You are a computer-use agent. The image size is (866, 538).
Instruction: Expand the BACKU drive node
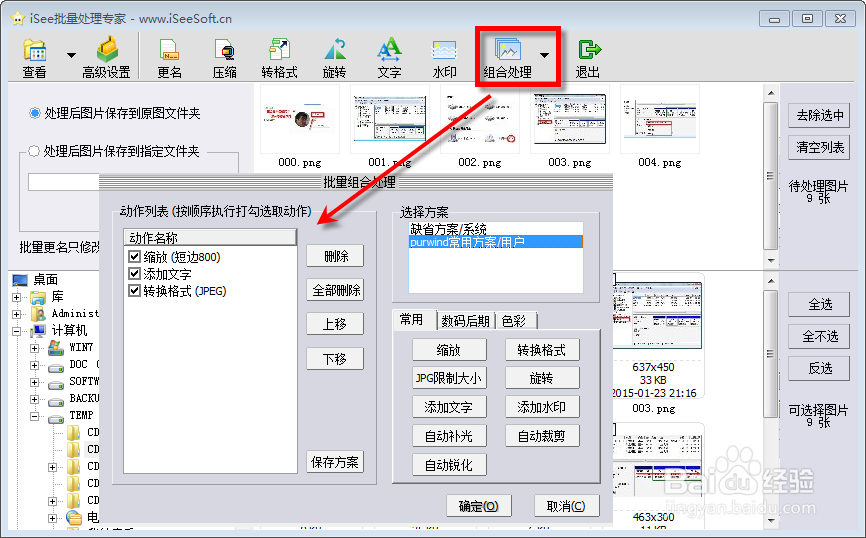pos(34,399)
